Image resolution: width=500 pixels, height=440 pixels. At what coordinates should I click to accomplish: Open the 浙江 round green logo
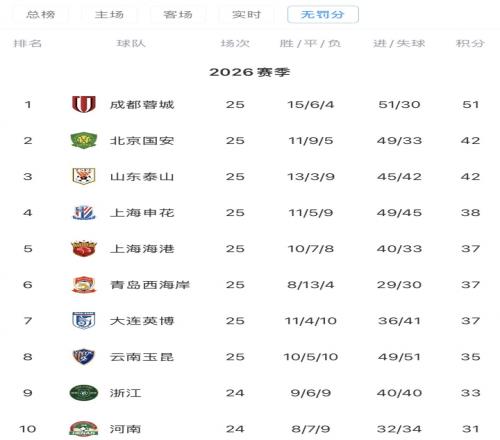coord(84,393)
